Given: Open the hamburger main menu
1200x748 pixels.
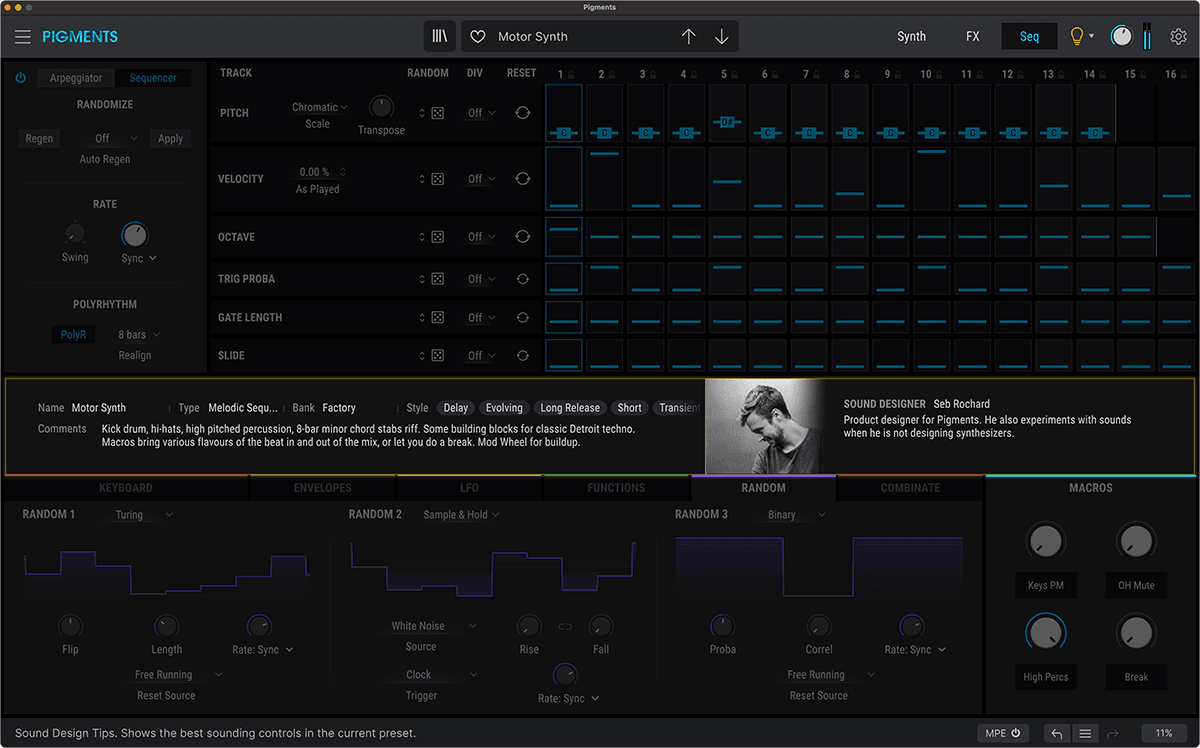Looking at the screenshot, I should coord(23,37).
